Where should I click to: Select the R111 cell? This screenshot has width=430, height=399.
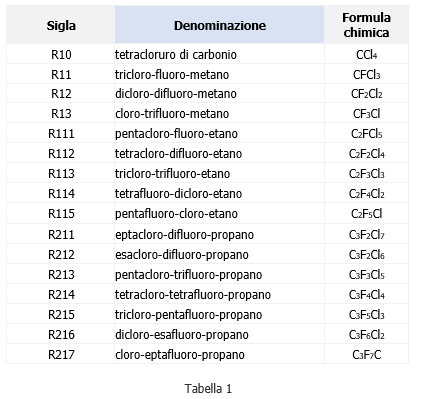(x=61, y=133)
